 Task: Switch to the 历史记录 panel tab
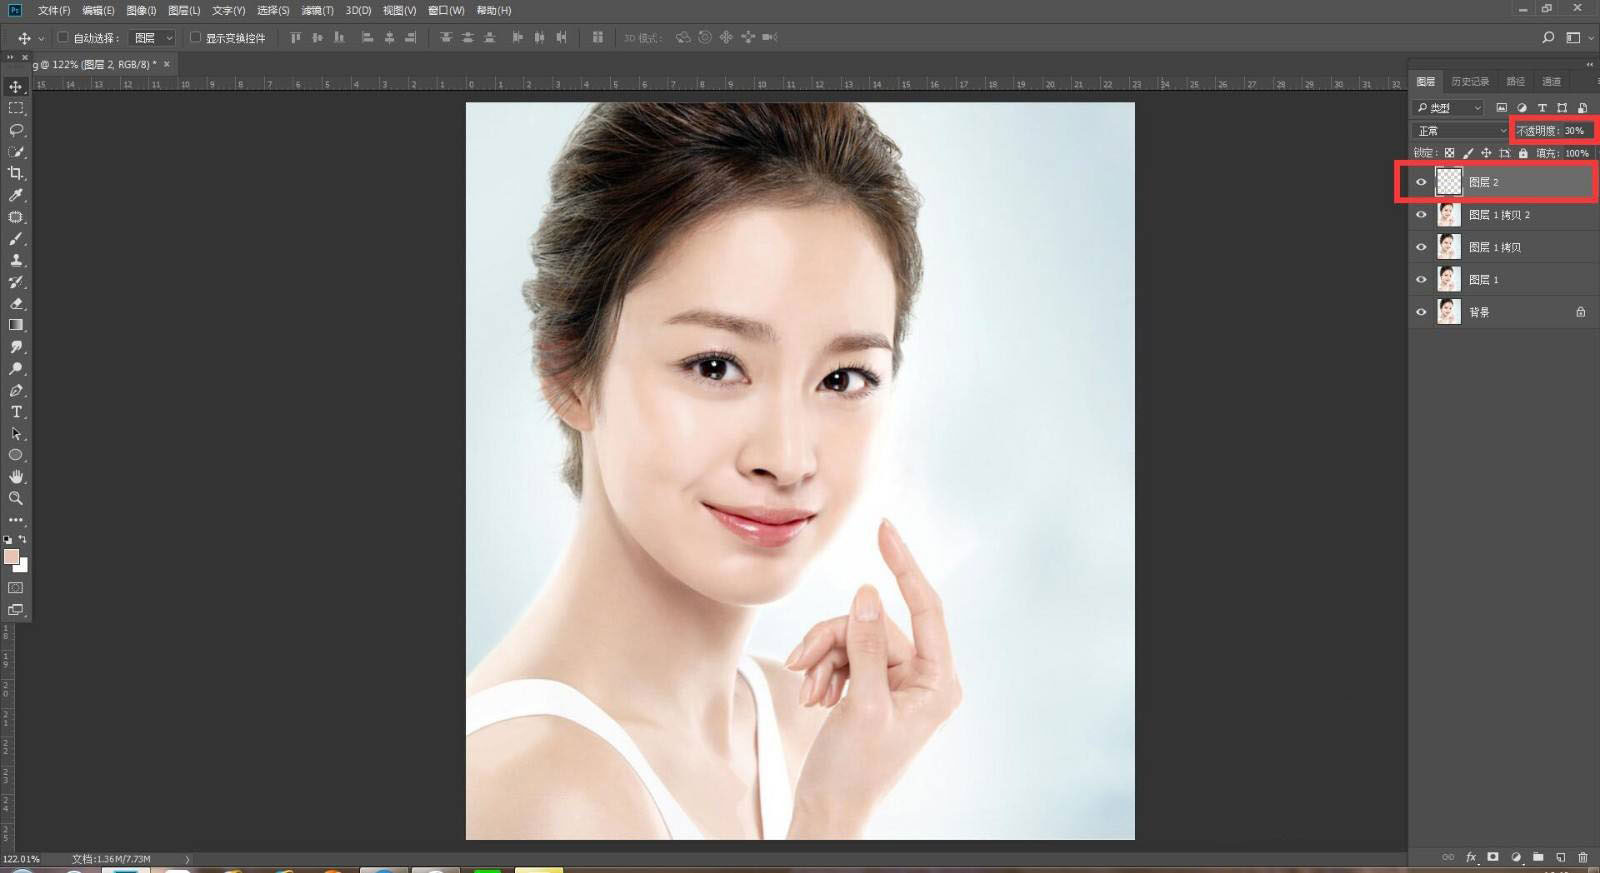[1470, 82]
